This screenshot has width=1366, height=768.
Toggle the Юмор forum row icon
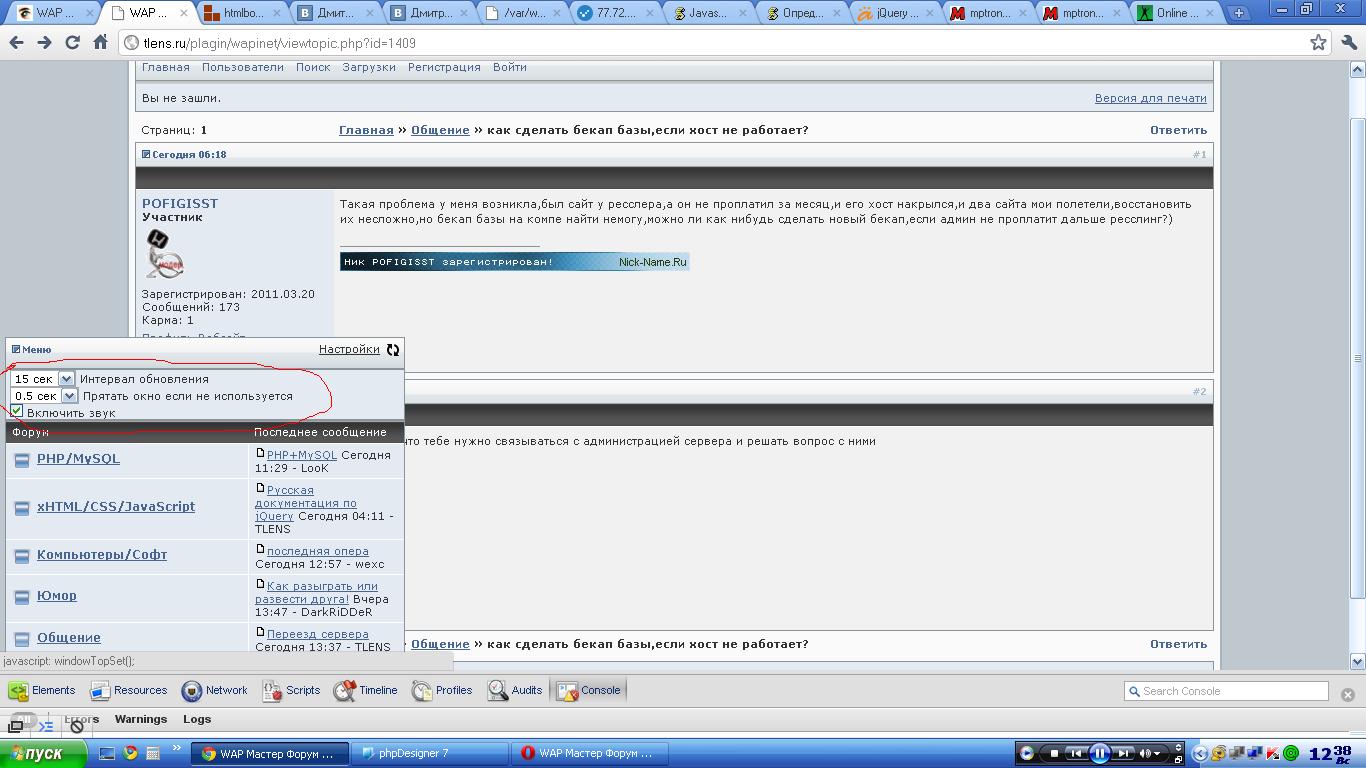[x=22, y=597]
